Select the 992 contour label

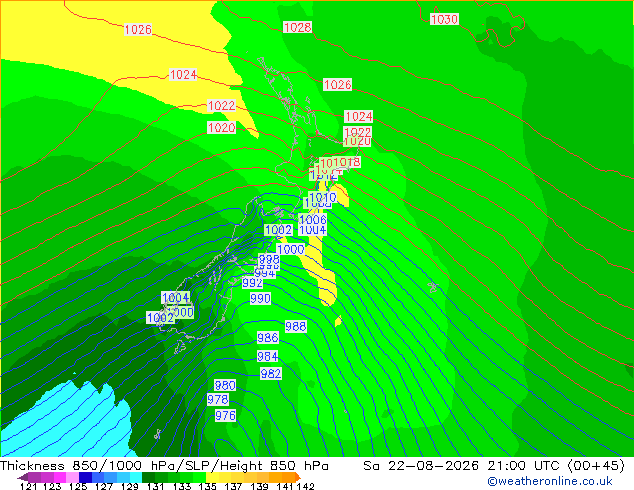point(252,283)
